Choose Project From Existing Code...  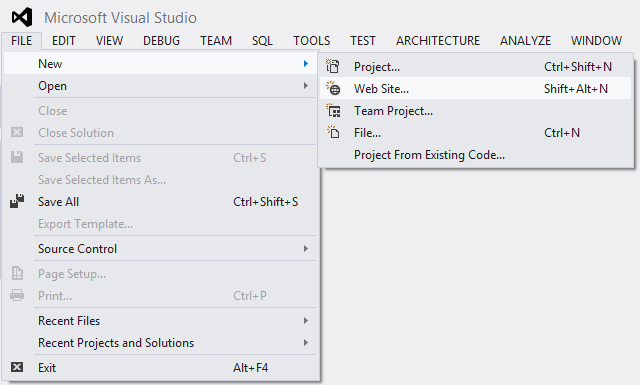point(476,155)
